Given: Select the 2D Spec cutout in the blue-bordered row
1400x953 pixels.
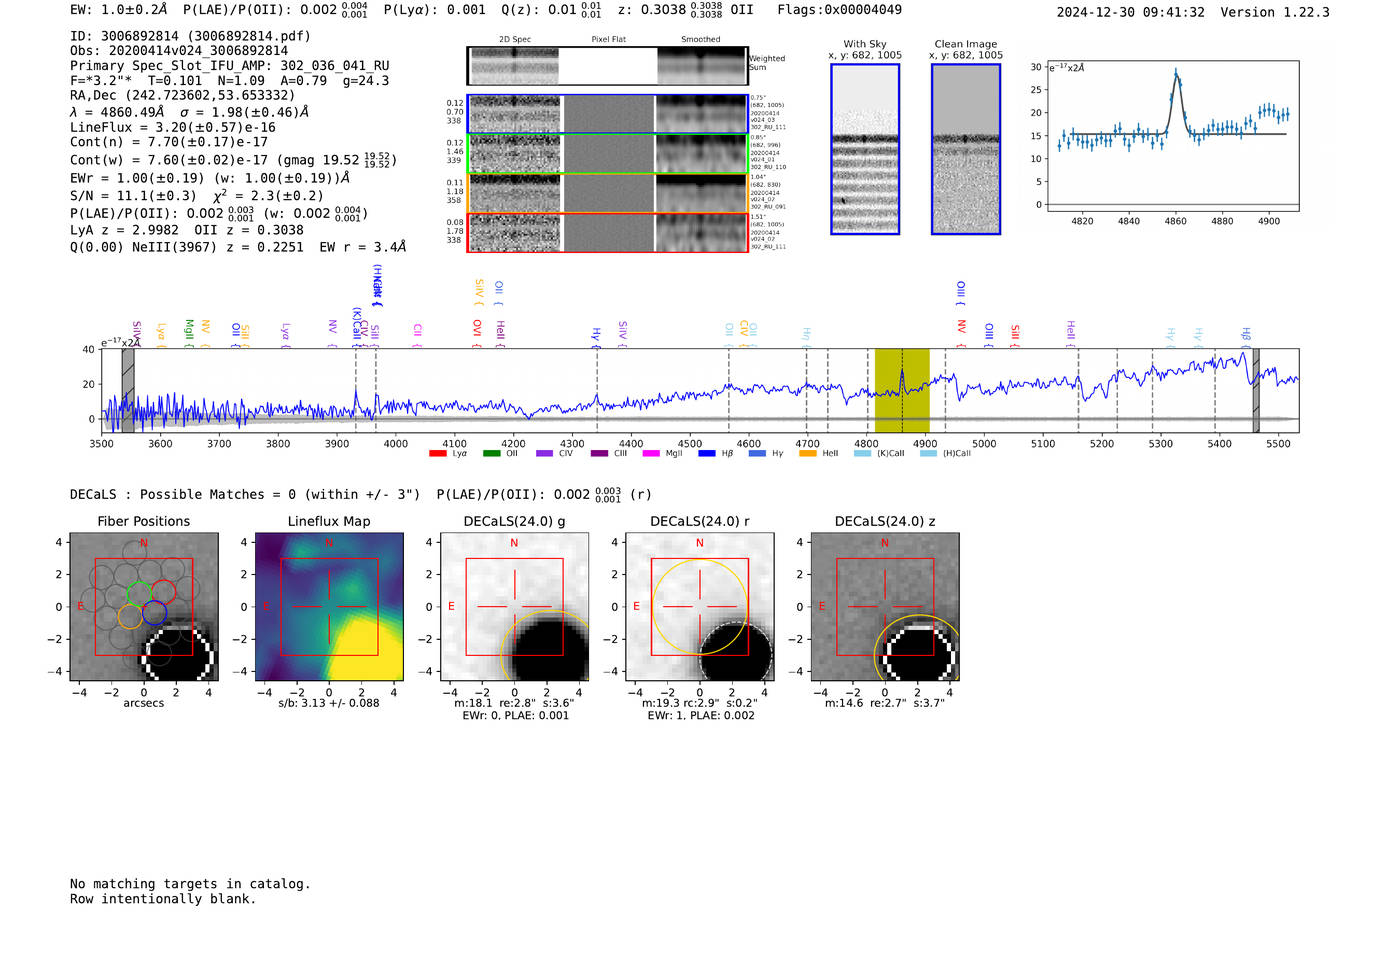Looking at the screenshot, I should (515, 114).
